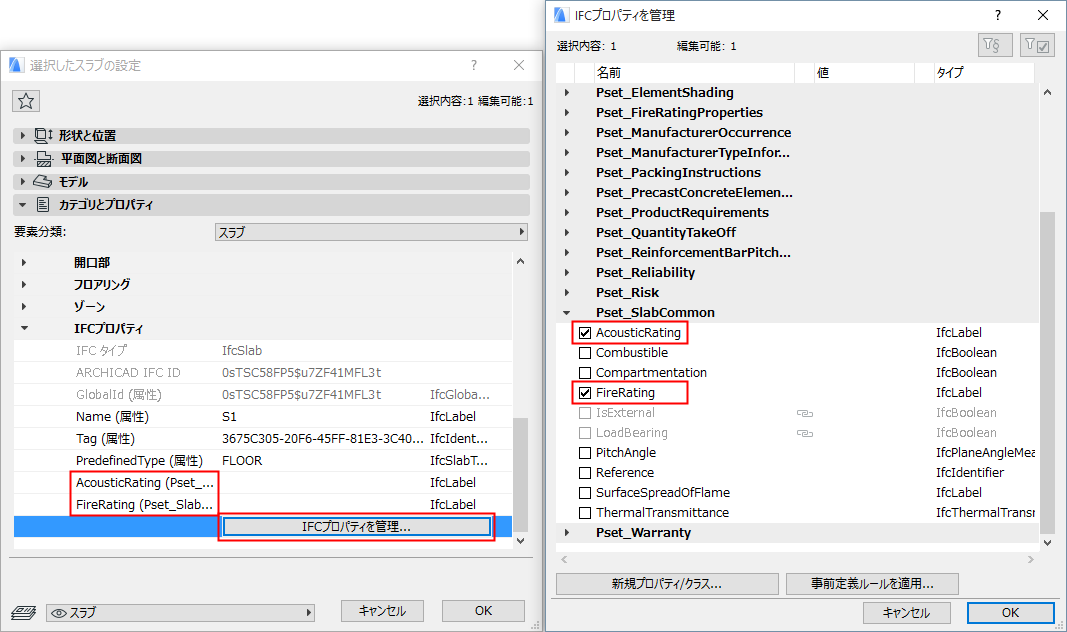
Task: Expand the Pset_Warranty group
Action: [x=566, y=532]
